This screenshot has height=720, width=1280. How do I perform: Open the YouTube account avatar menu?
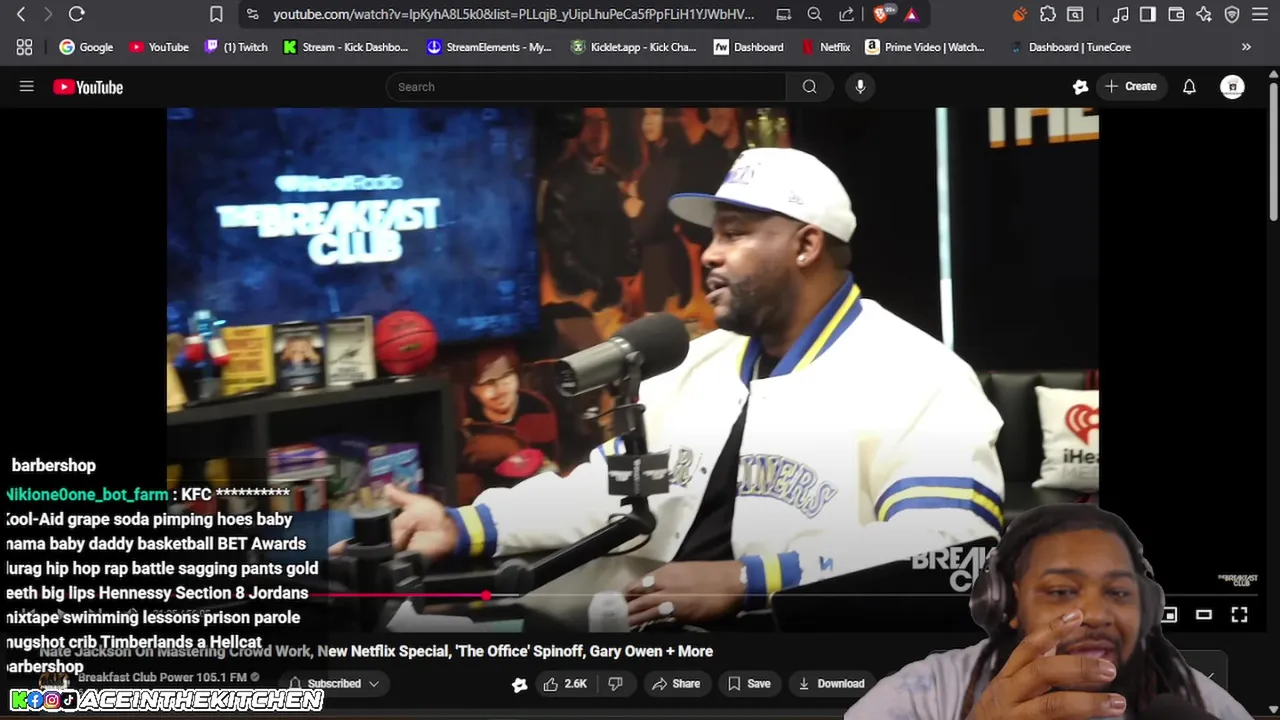(x=1232, y=87)
